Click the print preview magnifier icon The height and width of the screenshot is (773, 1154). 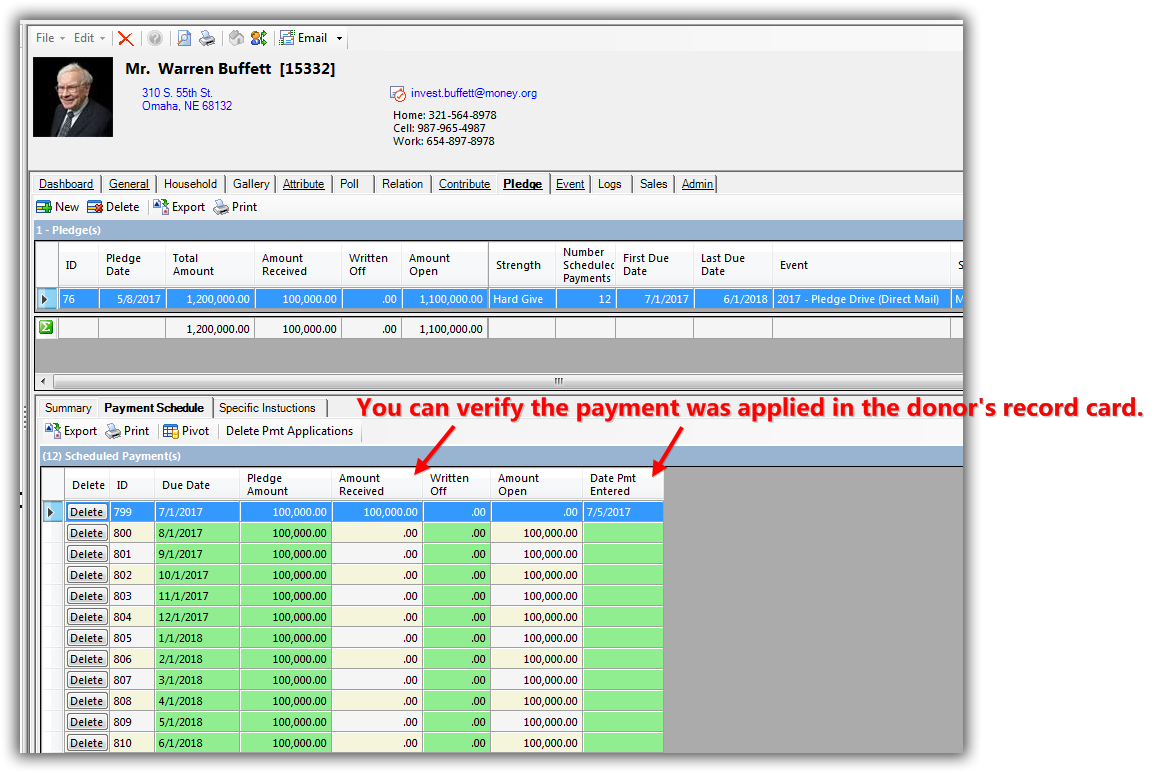click(184, 38)
